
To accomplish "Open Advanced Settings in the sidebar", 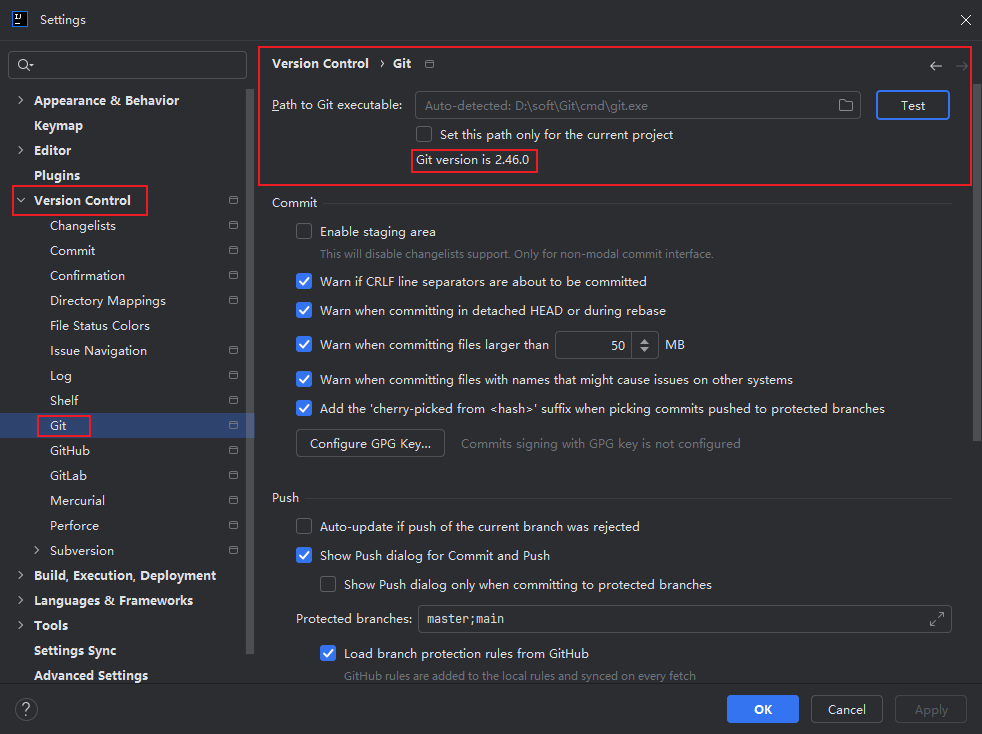I will (91, 676).
